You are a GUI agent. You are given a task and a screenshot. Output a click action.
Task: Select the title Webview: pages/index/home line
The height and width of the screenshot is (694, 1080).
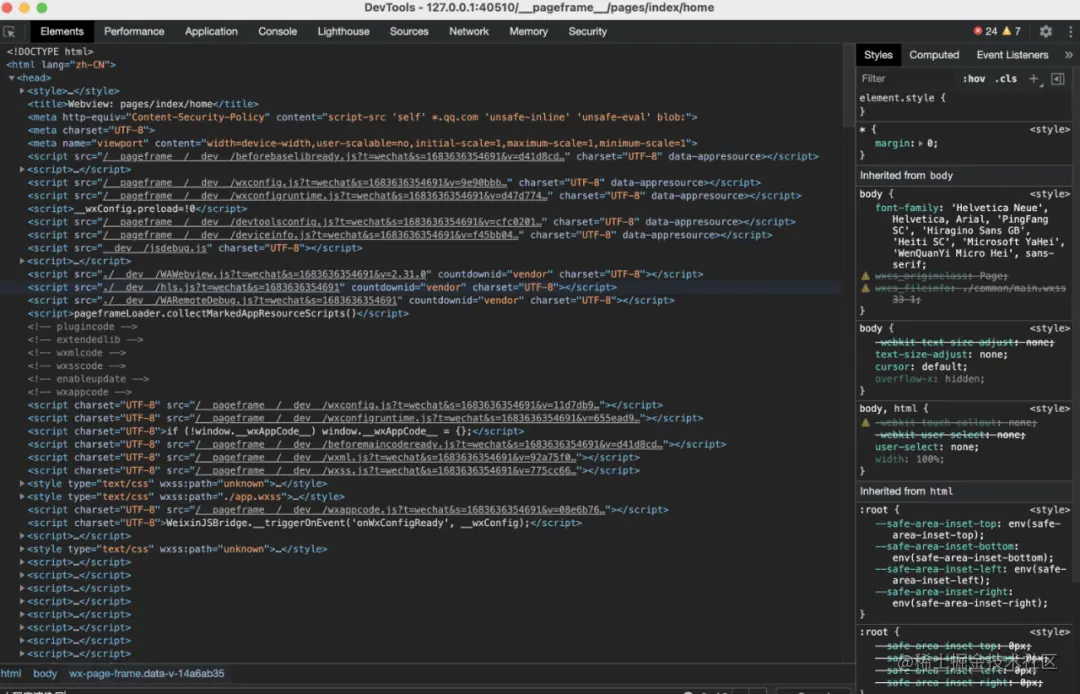(x=143, y=104)
